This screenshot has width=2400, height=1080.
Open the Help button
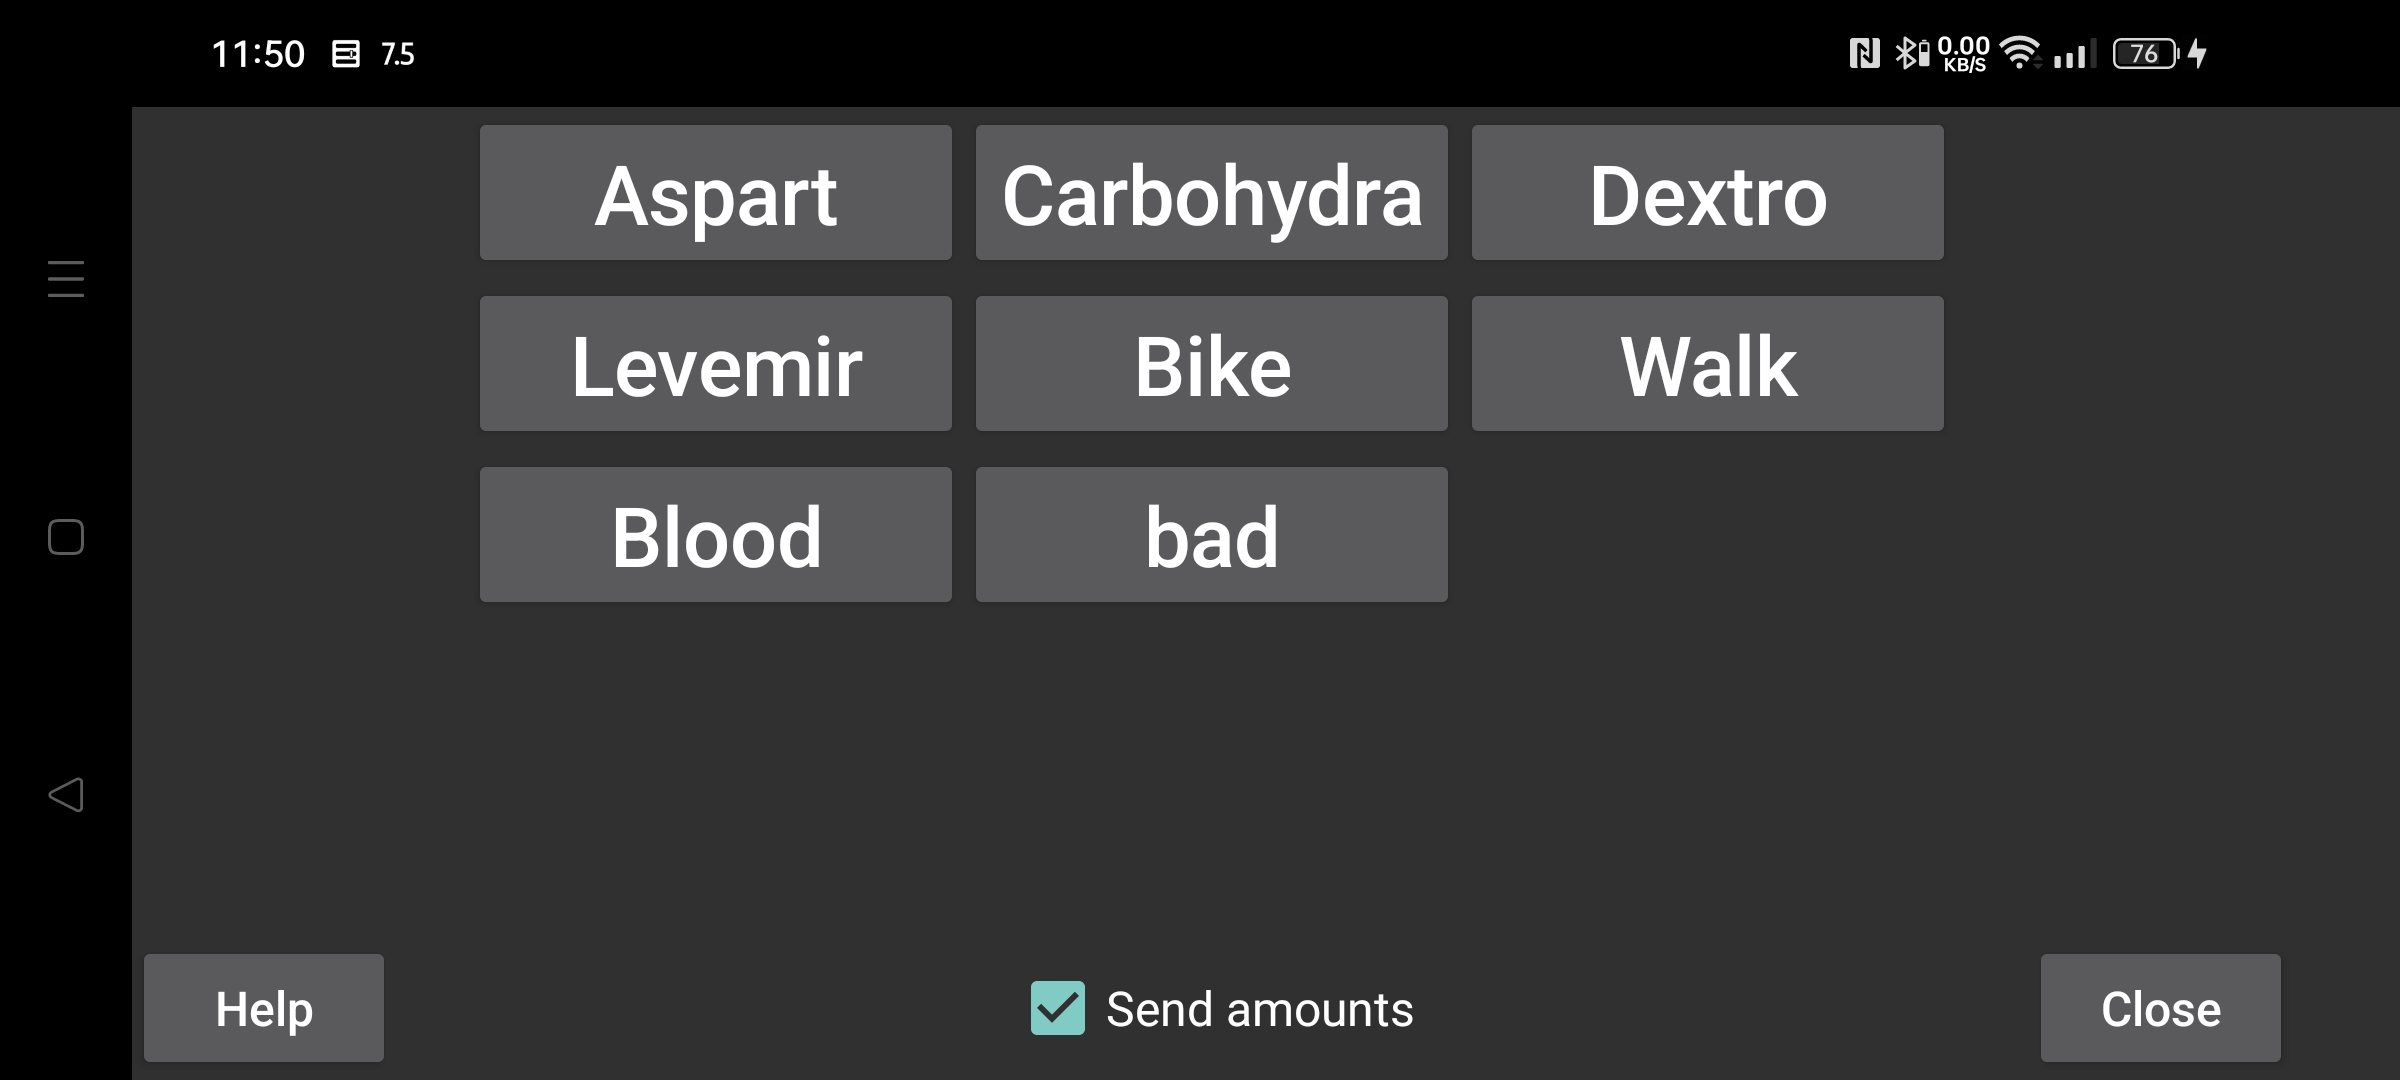264,1008
